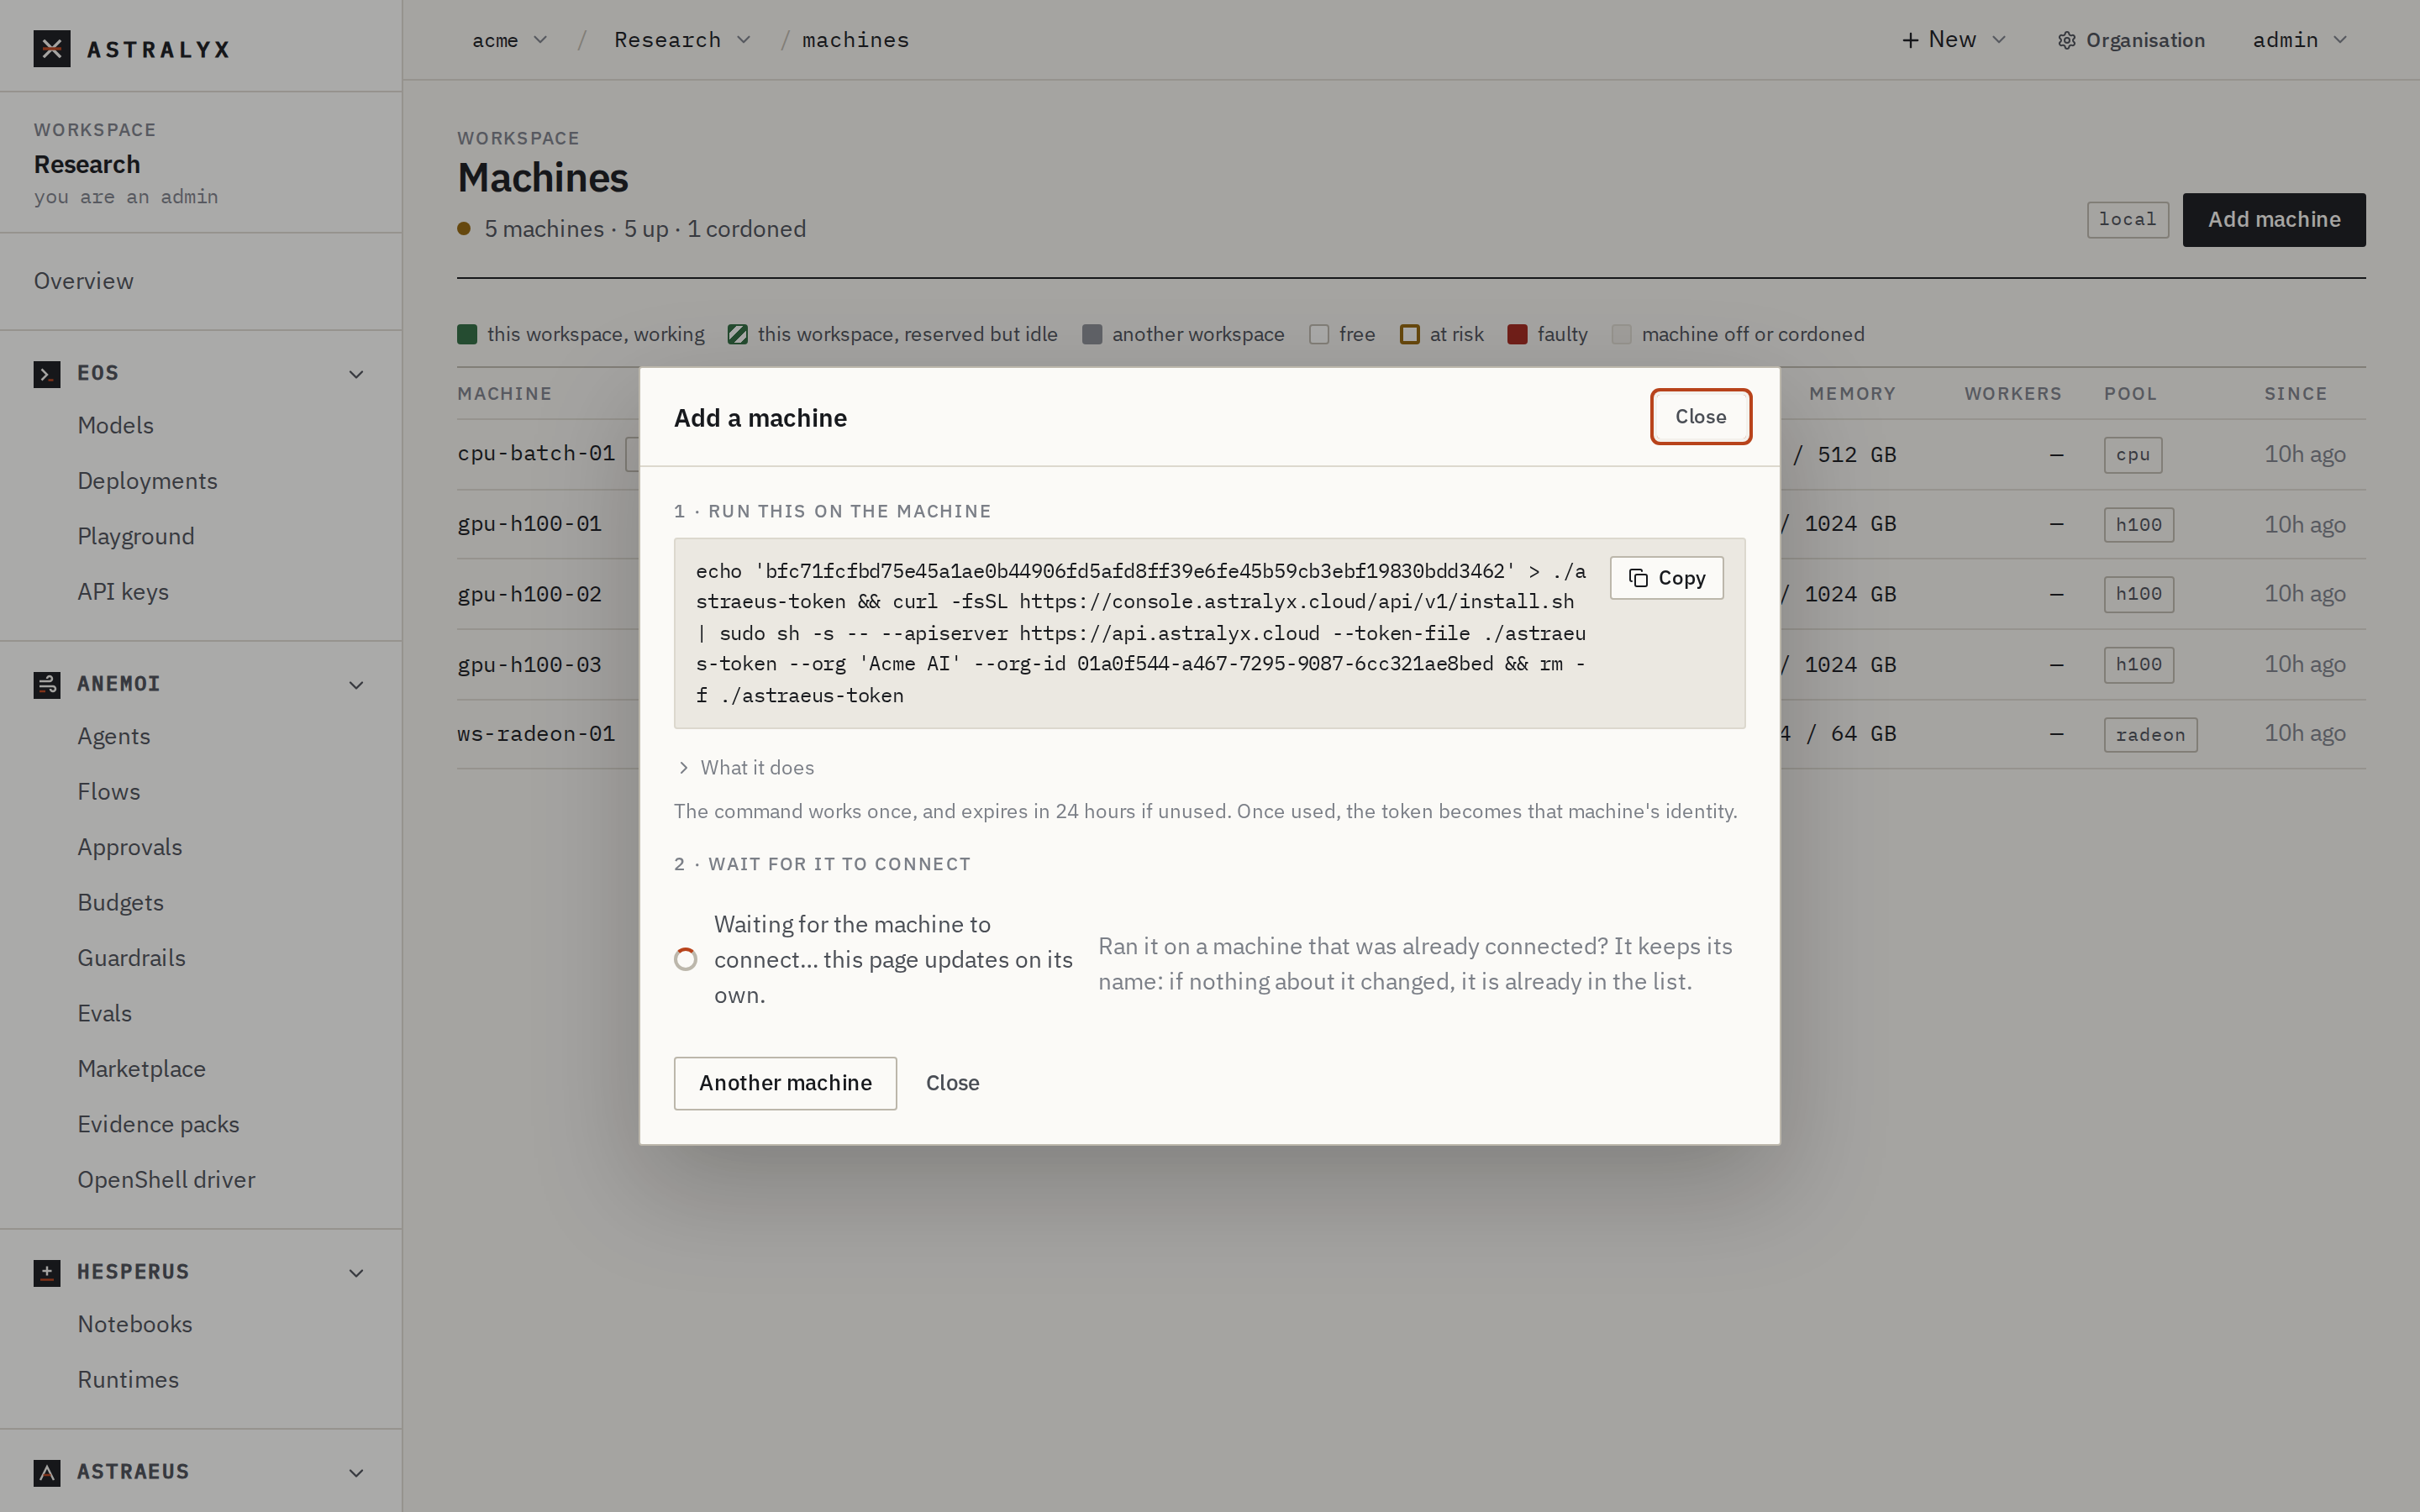Click the Hesperus section icon
This screenshot has width=2420, height=1512.
(47, 1272)
